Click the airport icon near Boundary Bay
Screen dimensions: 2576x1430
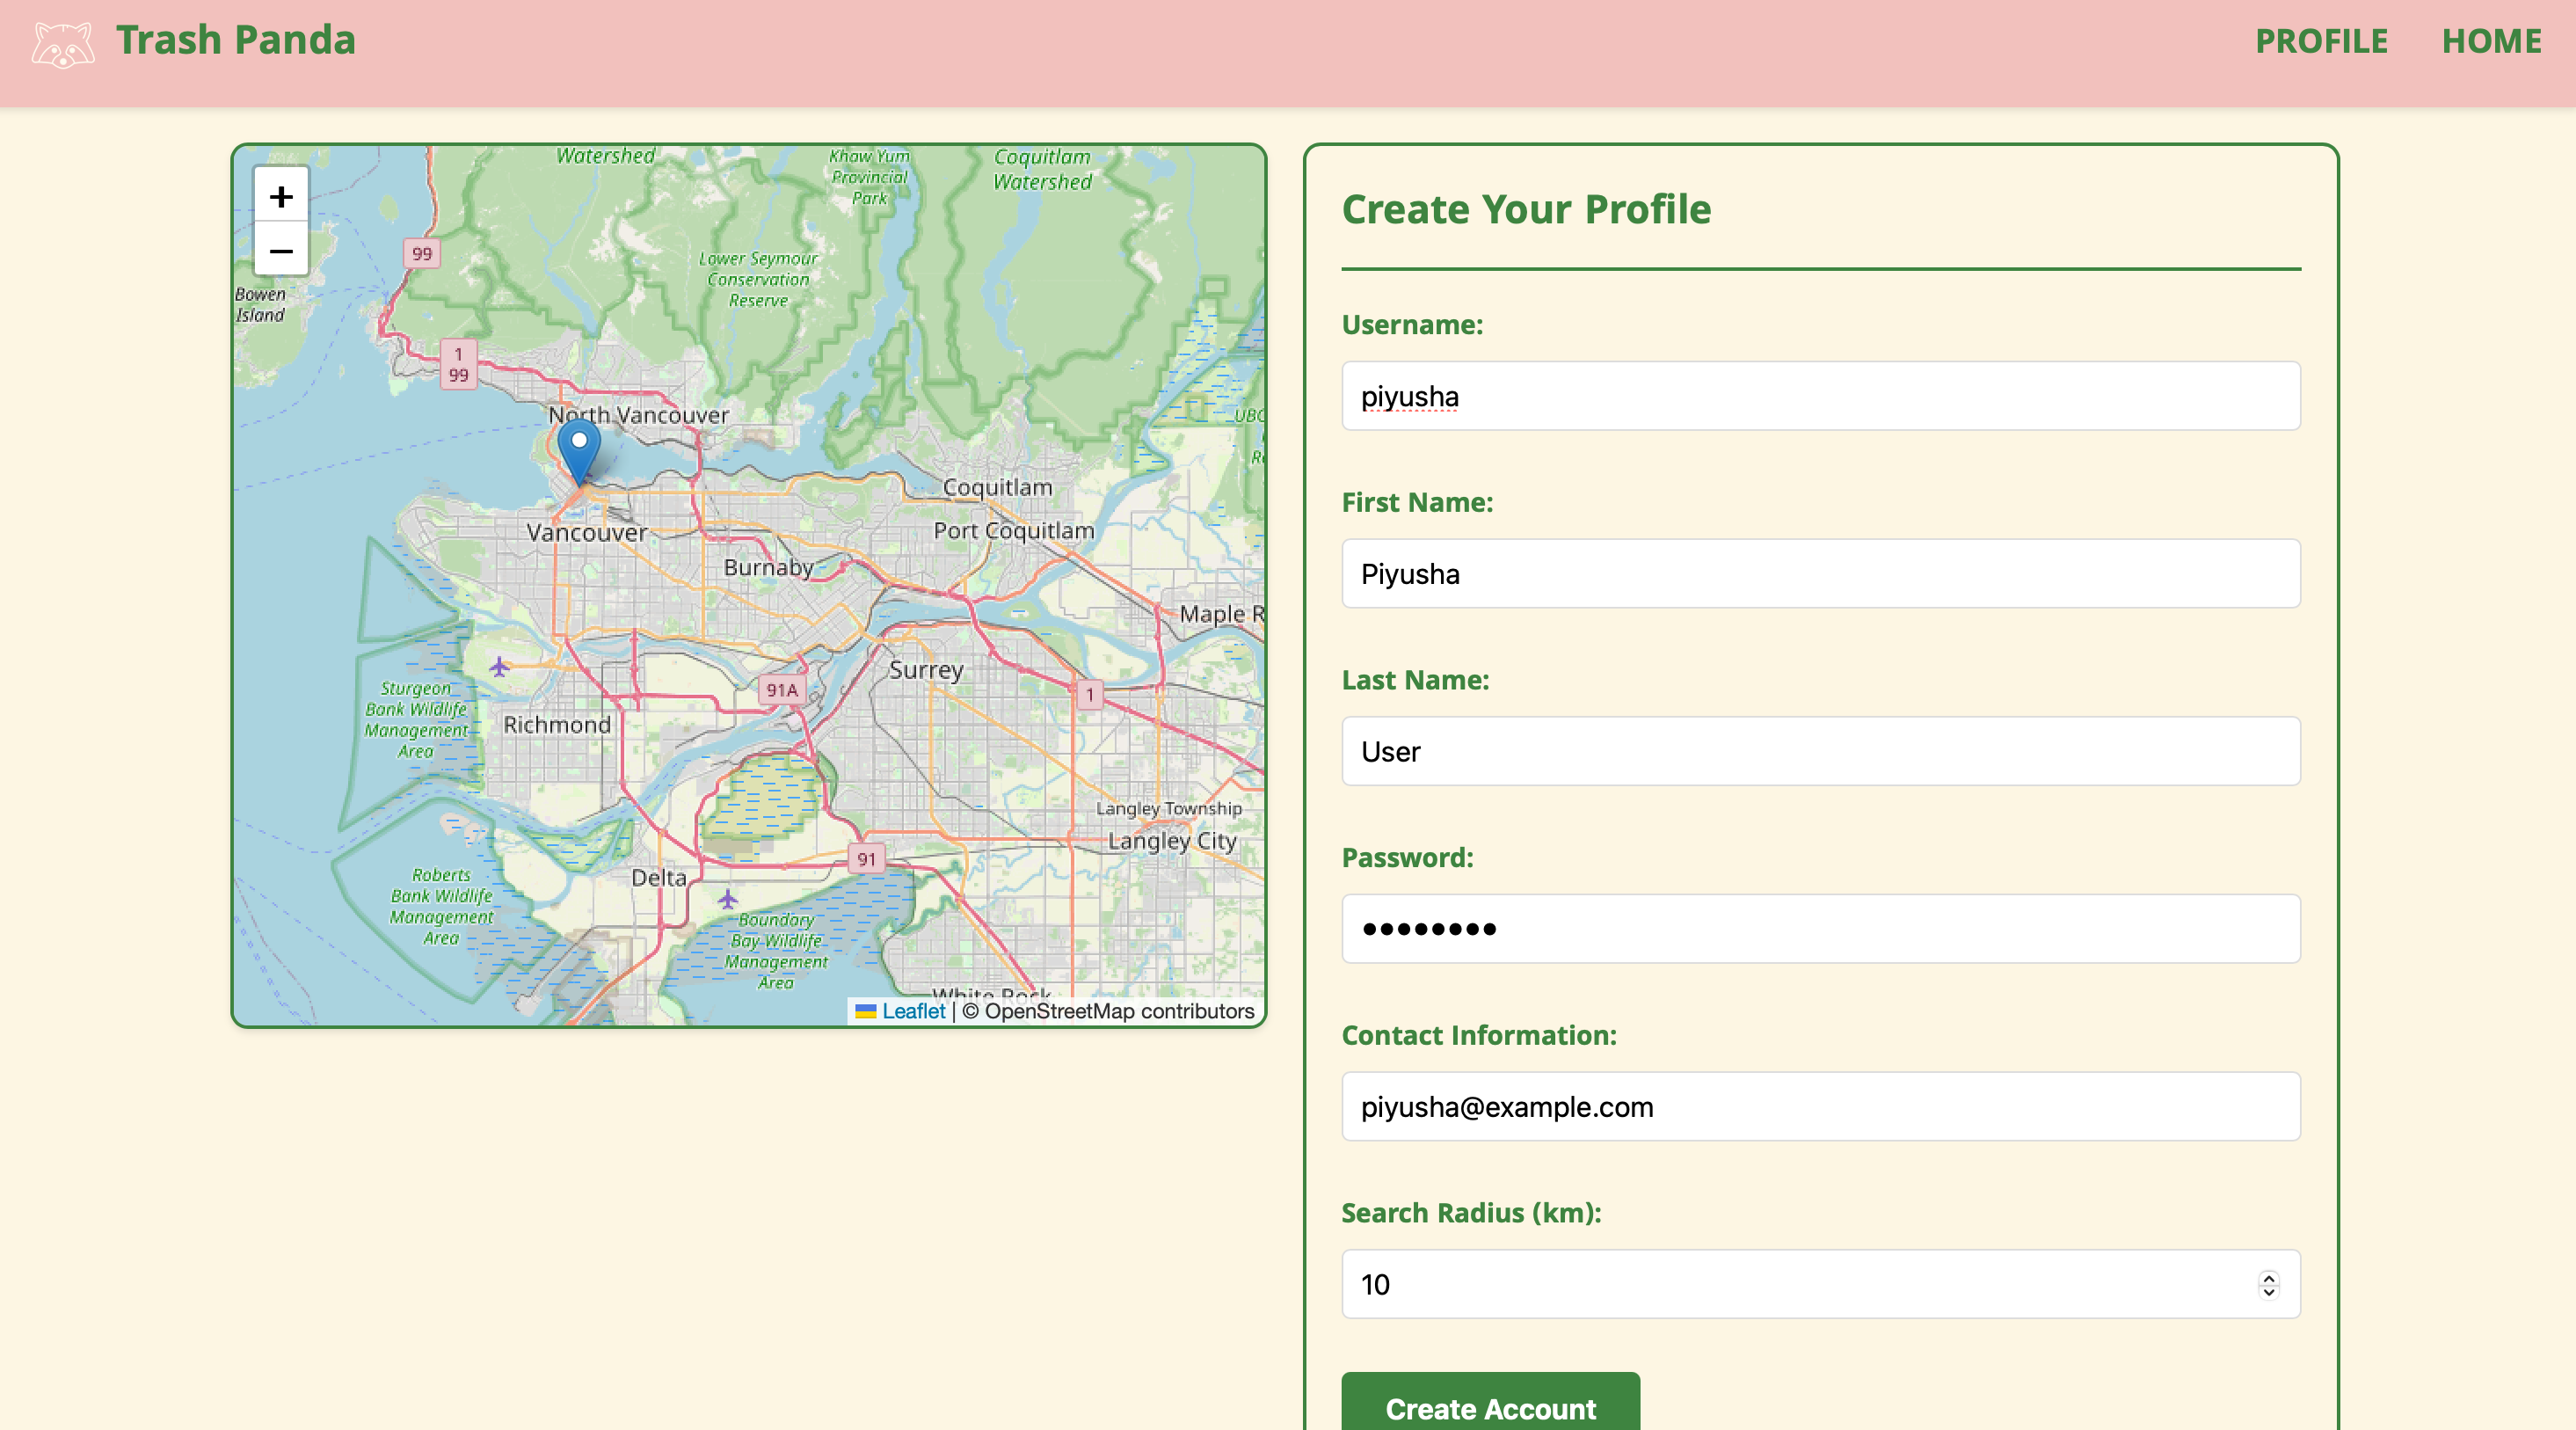pyautogui.click(x=728, y=898)
